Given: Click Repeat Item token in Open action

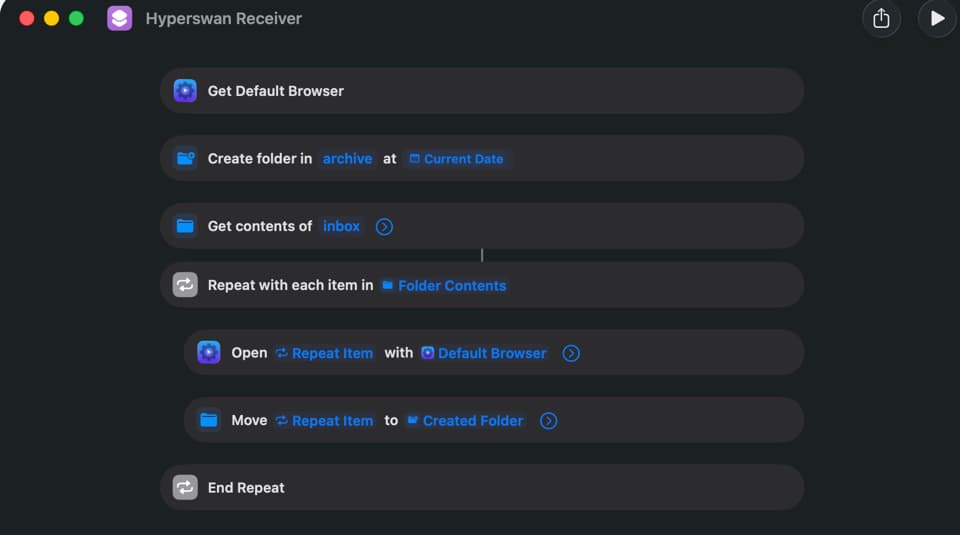Looking at the screenshot, I should point(324,353).
